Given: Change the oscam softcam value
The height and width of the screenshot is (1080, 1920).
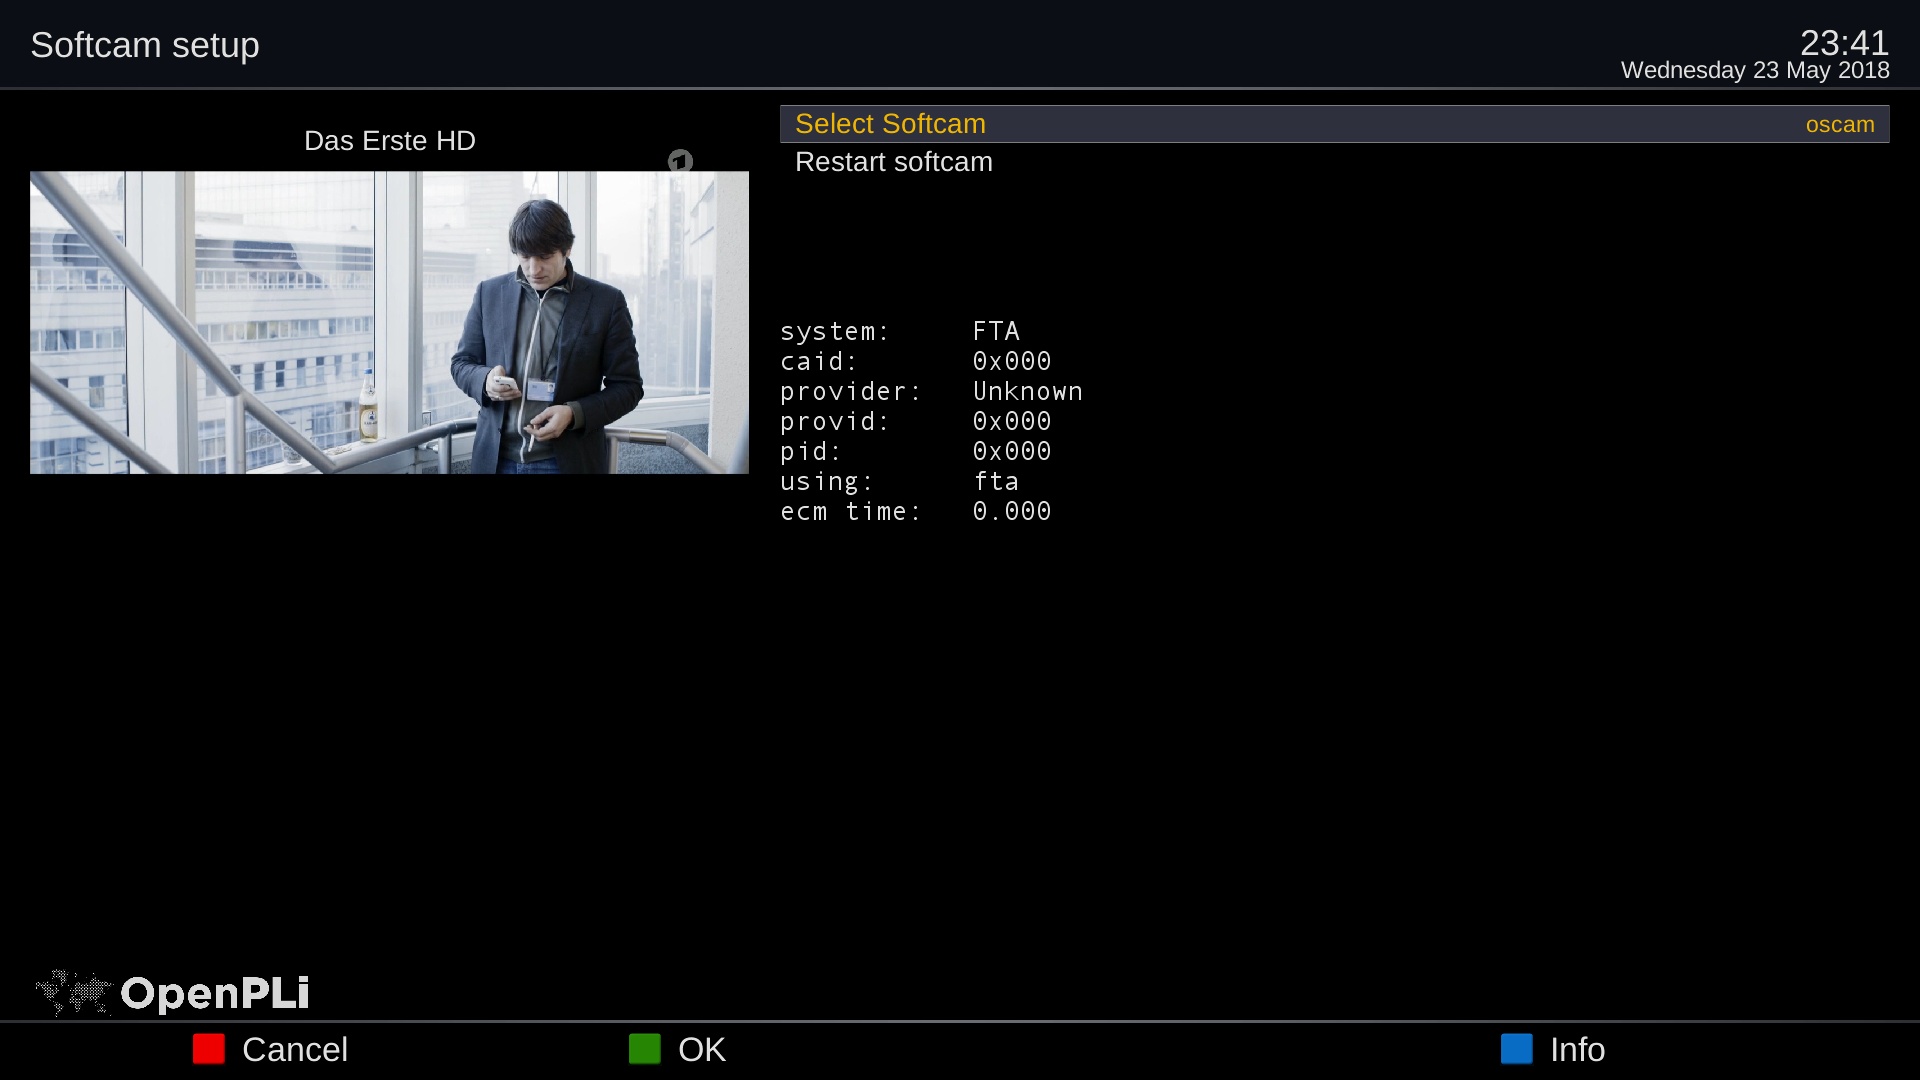Looking at the screenshot, I should (x=1839, y=125).
